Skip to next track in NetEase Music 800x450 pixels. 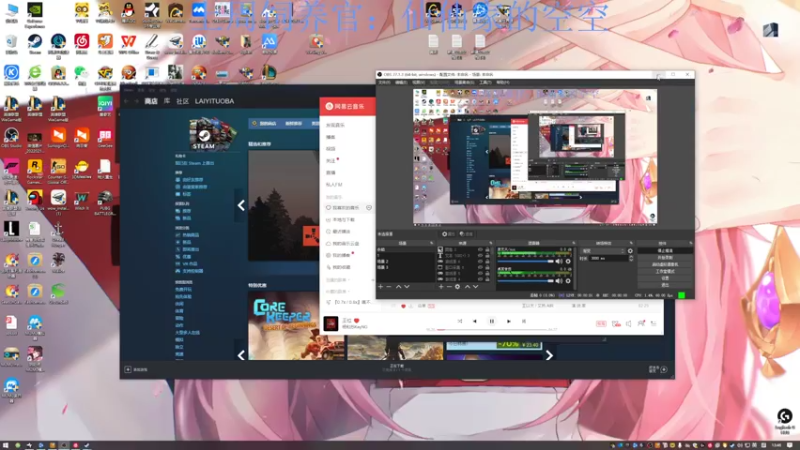pos(509,321)
